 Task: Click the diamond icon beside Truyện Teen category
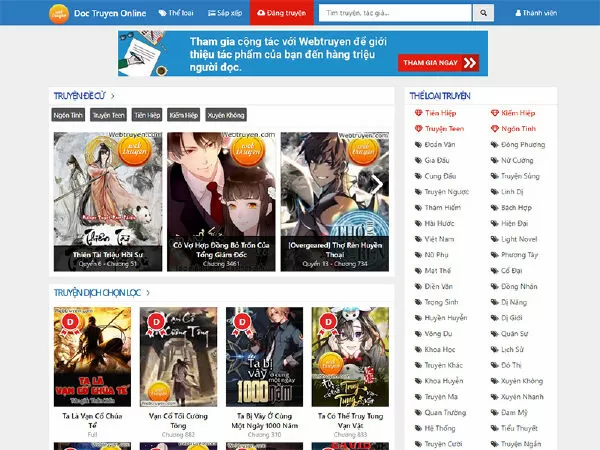pos(418,129)
